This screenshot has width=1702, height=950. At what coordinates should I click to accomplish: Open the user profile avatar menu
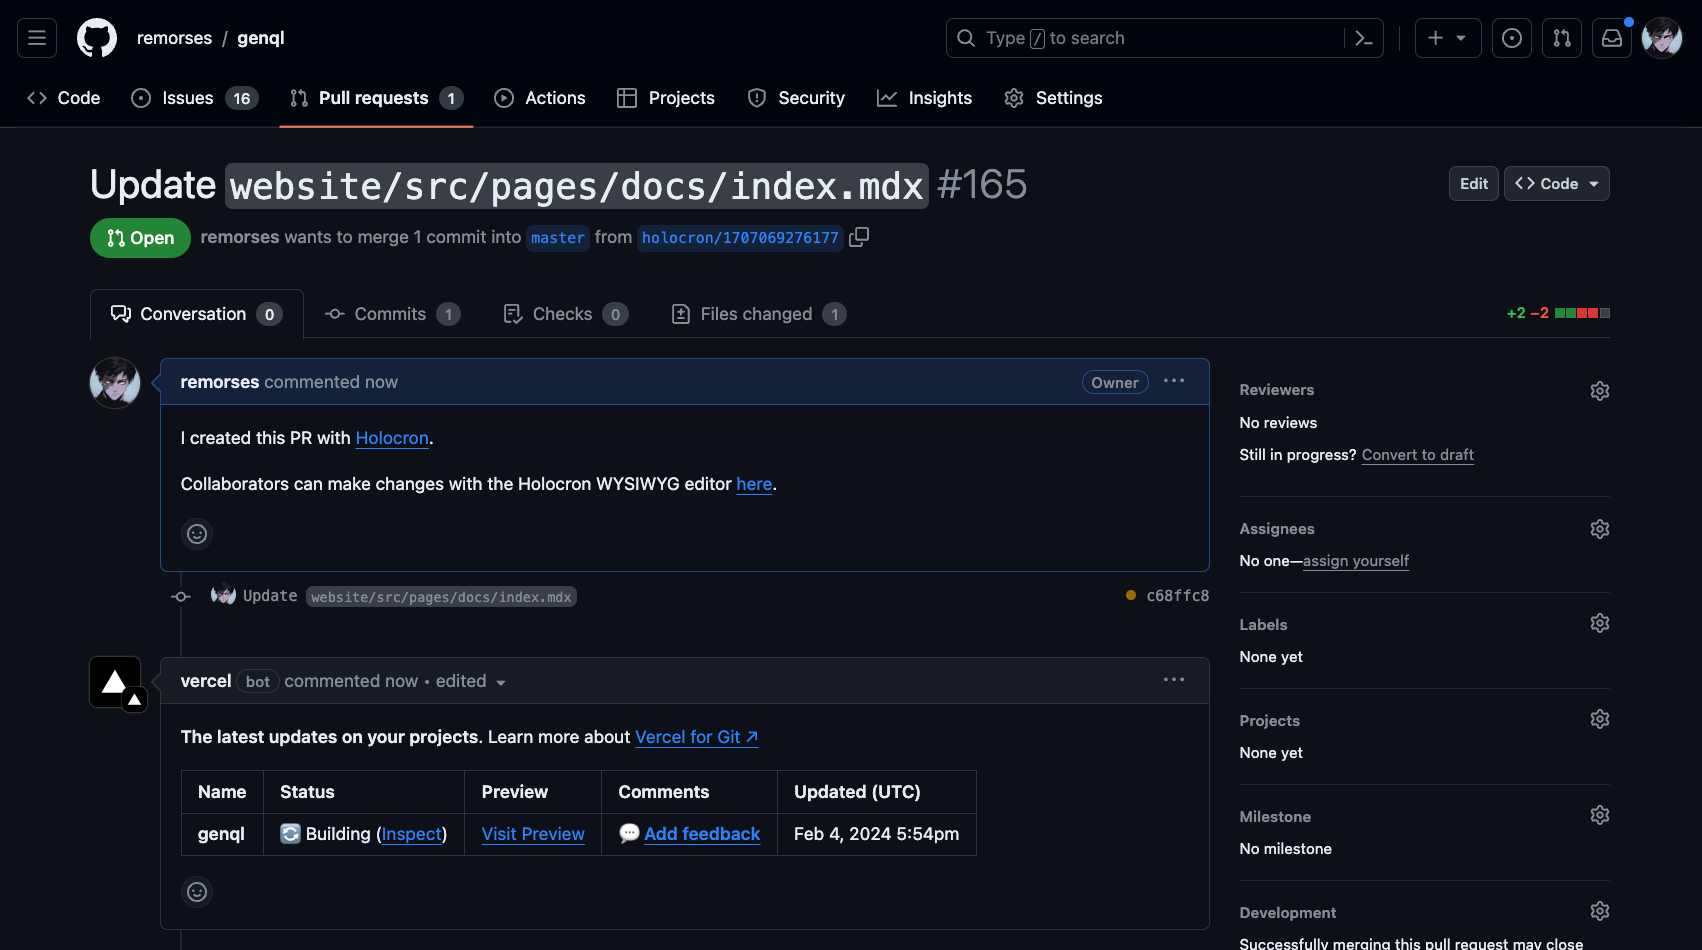(x=1662, y=38)
